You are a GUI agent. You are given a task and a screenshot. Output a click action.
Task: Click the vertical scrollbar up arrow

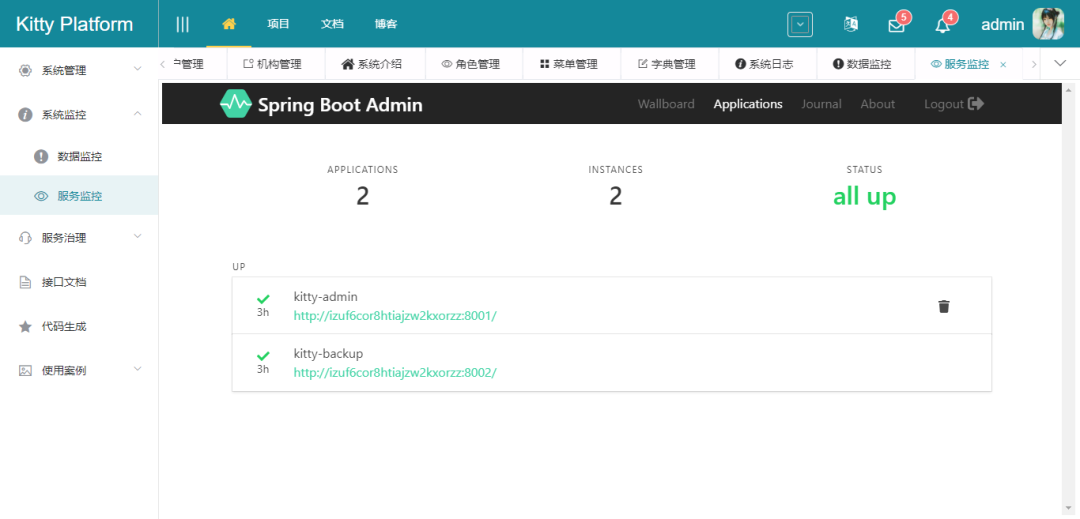(1069, 89)
